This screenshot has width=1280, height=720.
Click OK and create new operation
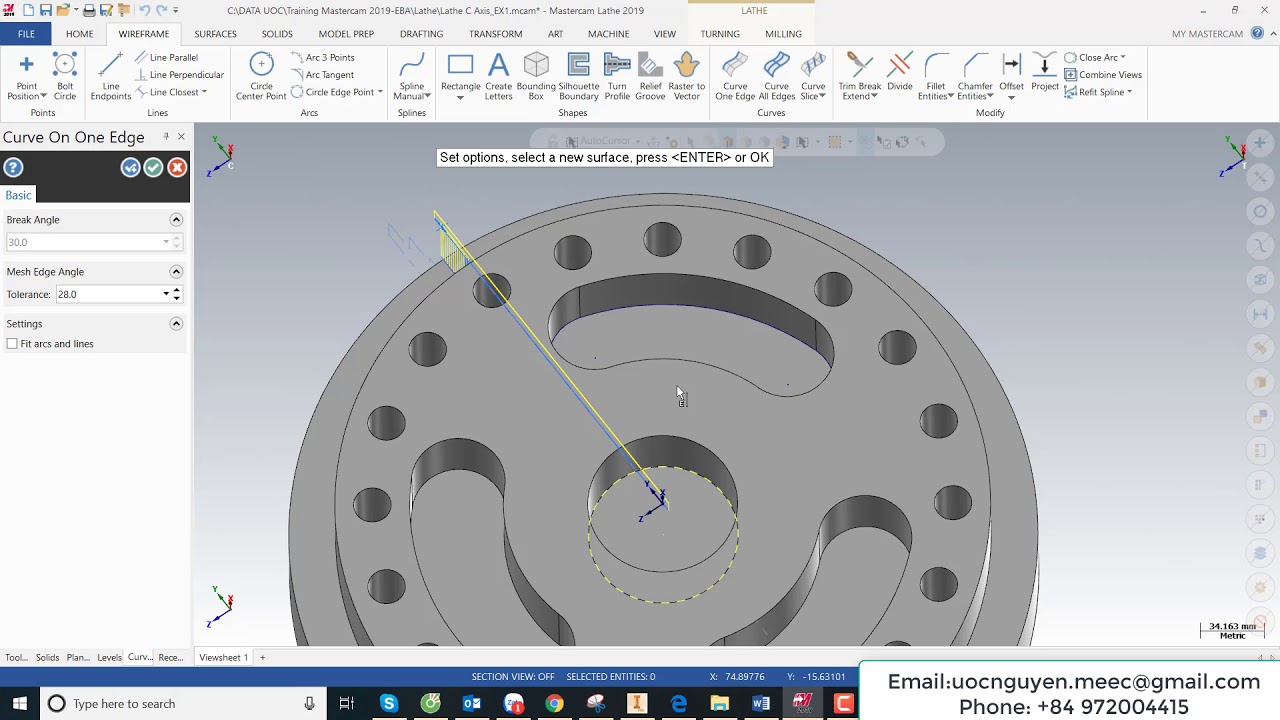pos(130,168)
